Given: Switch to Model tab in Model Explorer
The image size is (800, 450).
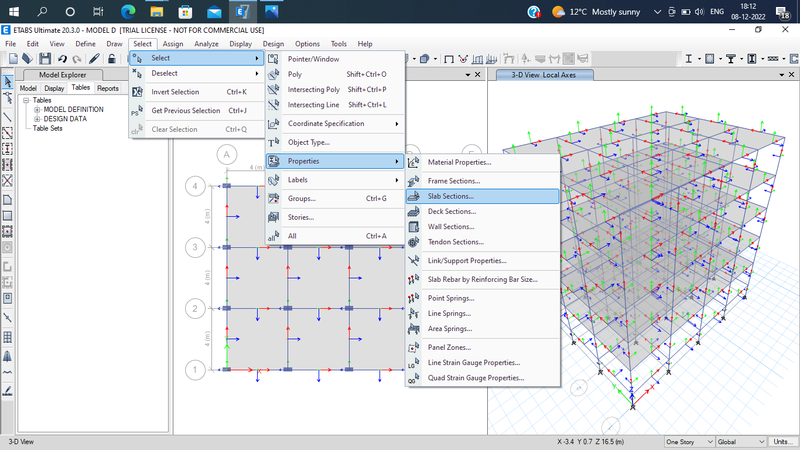Looking at the screenshot, I should click(x=28, y=88).
